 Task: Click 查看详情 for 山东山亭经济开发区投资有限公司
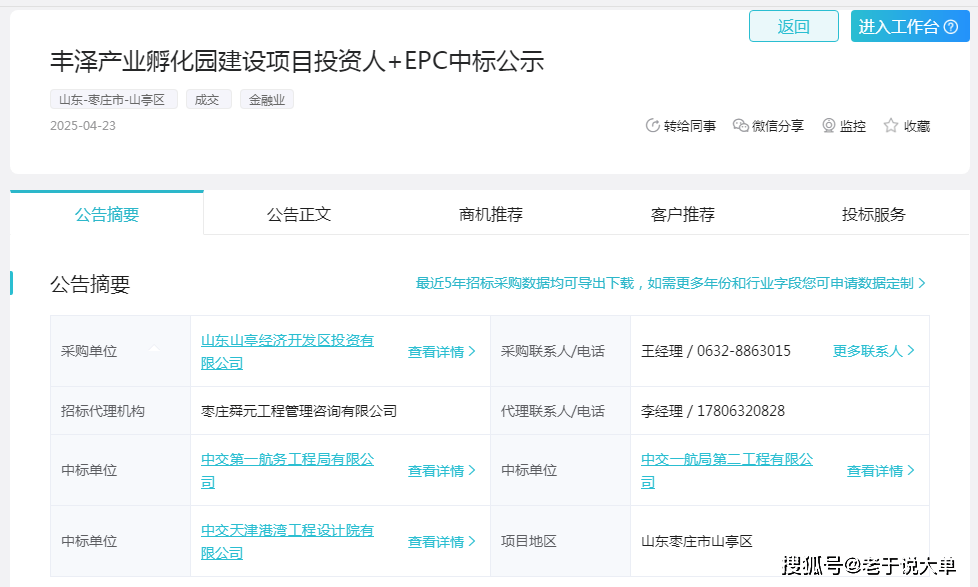(442, 352)
